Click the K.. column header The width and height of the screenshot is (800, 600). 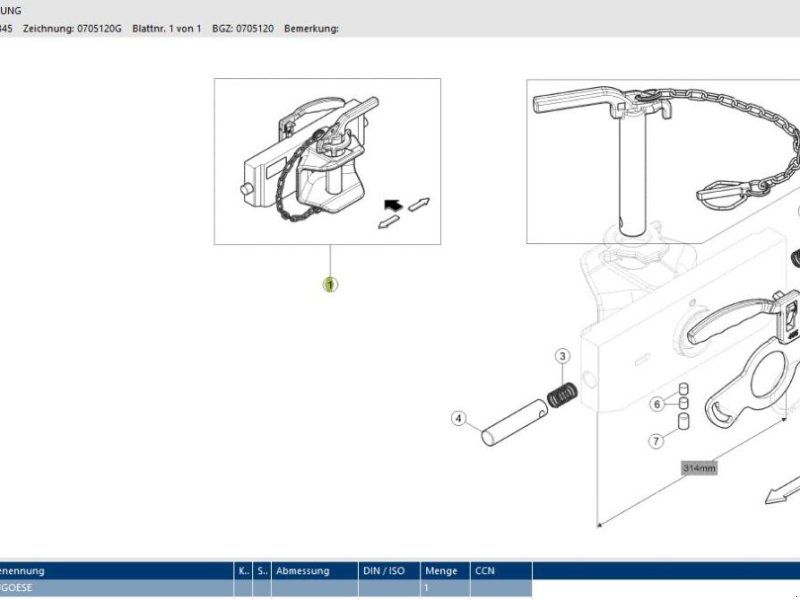point(243,571)
